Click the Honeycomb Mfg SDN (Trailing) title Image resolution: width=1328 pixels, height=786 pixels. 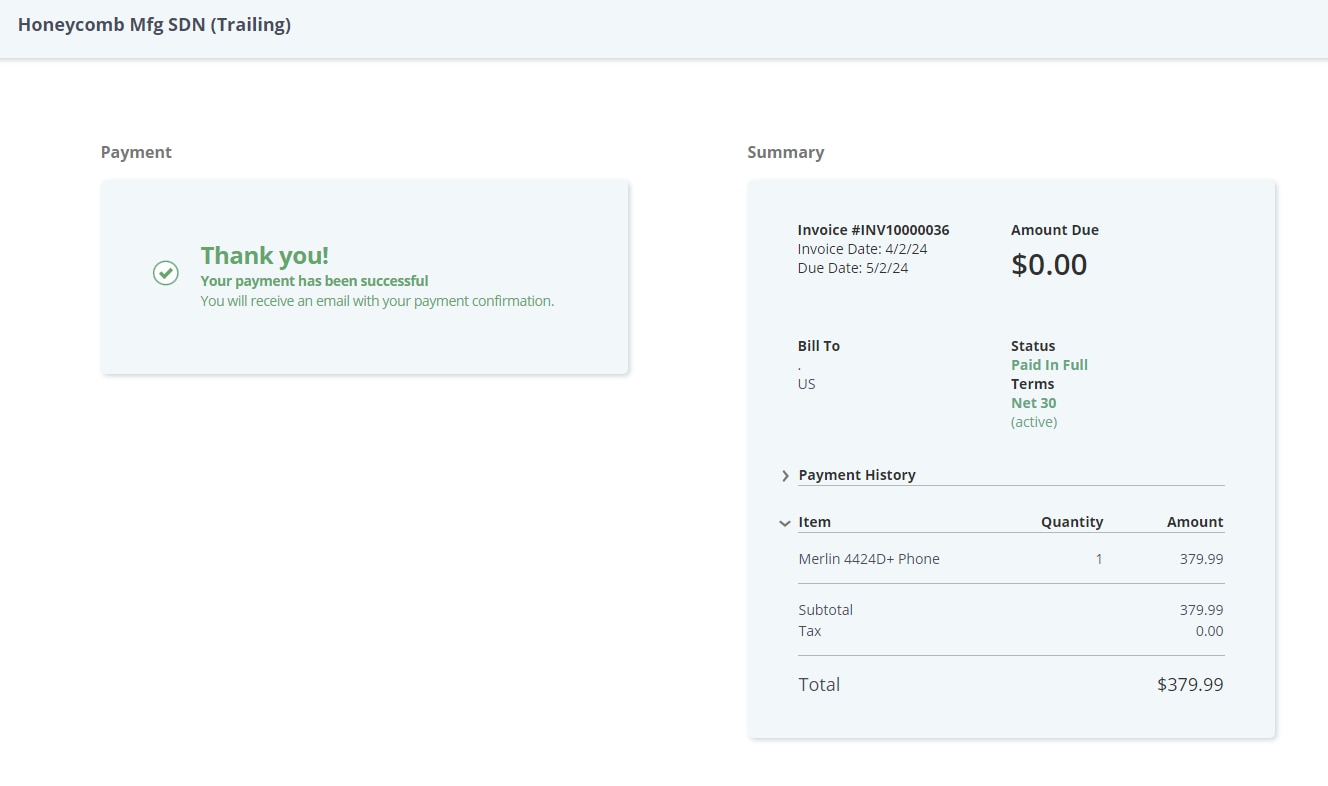click(x=154, y=25)
